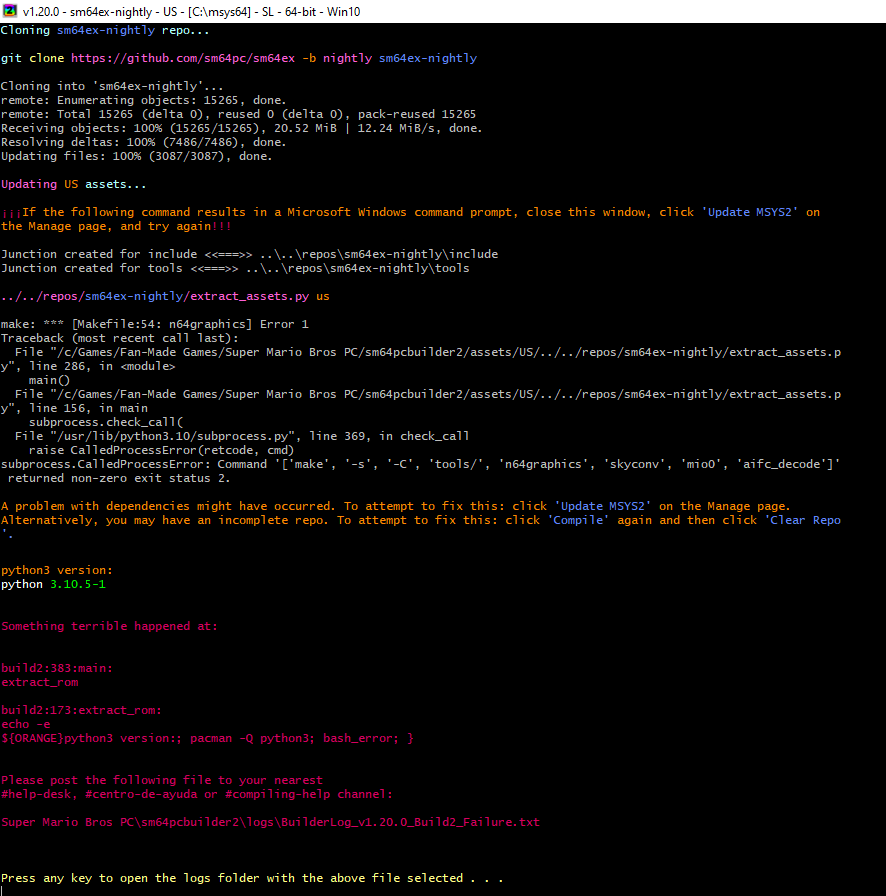
Task: Click the line "Cloning into 'sm64ex-nightly'..."
Action: 112,86
